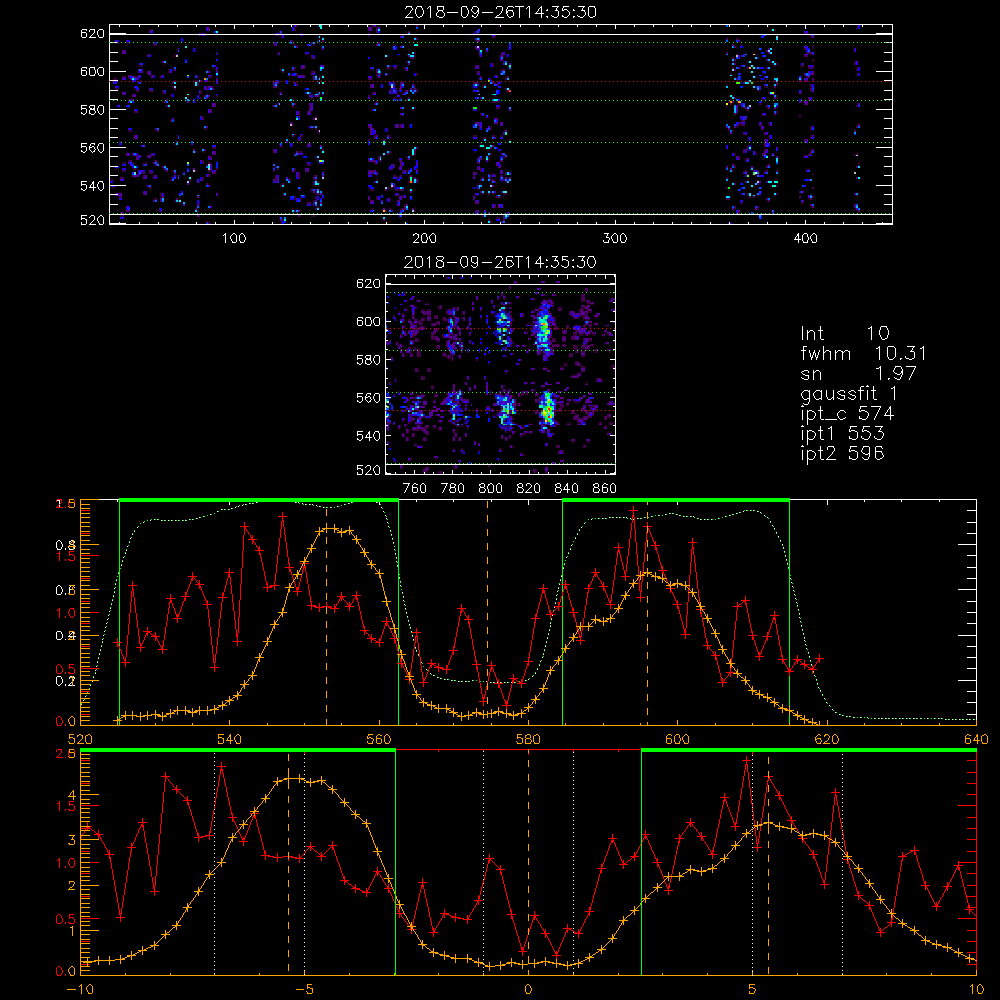Click x-axis label -5 of bottom profile plot
Screen dimensions: 1000x1000
coord(304,989)
